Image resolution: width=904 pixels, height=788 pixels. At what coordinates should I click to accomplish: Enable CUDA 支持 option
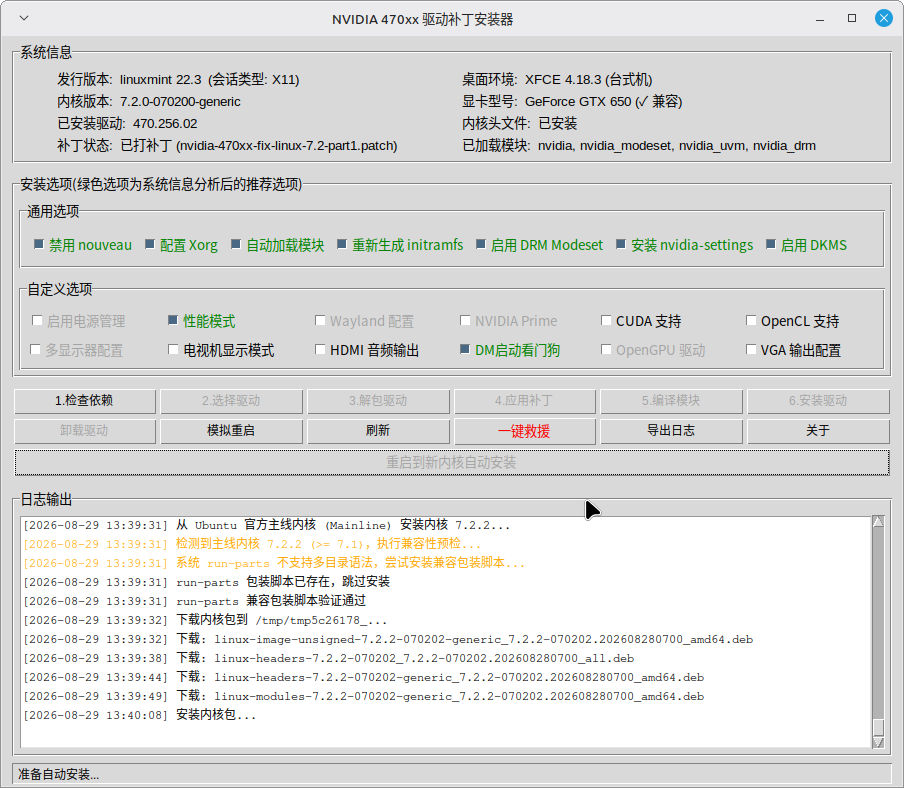(x=606, y=321)
